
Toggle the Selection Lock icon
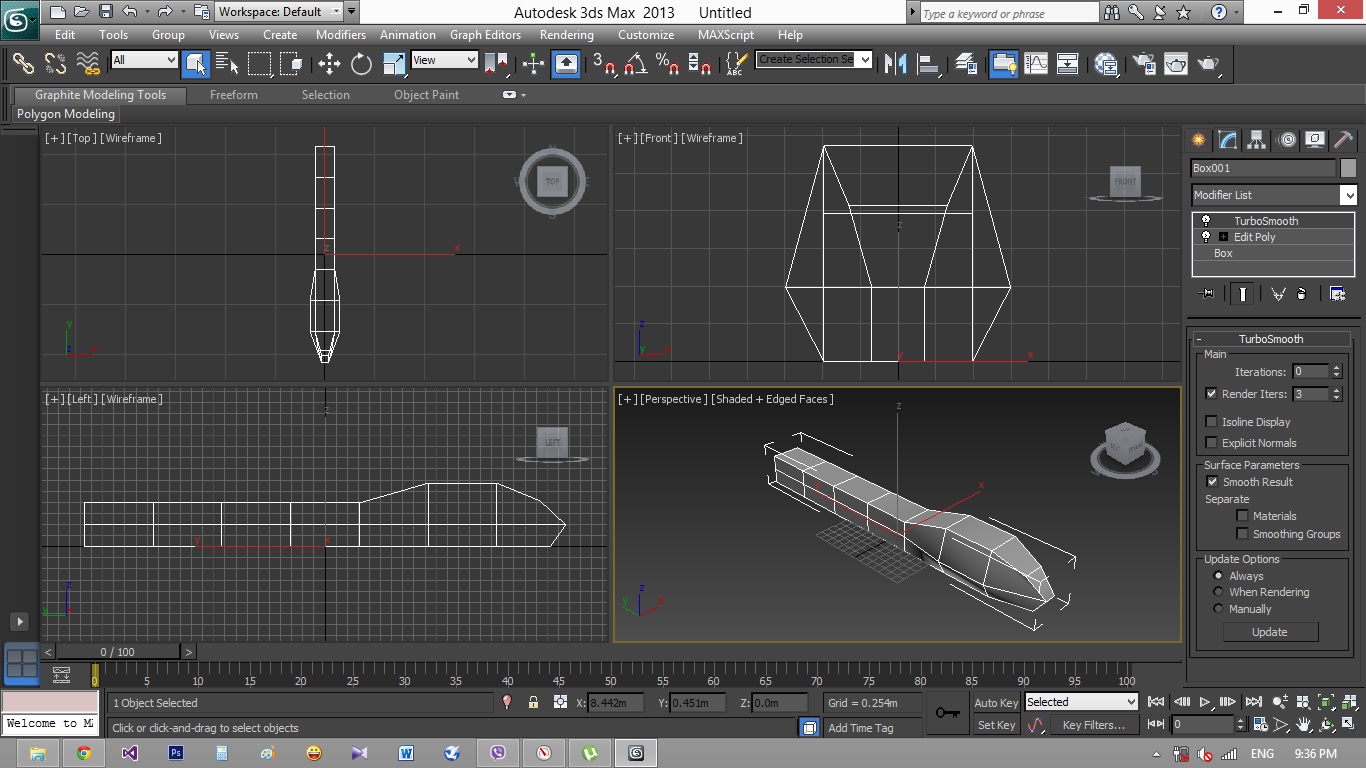(533, 703)
